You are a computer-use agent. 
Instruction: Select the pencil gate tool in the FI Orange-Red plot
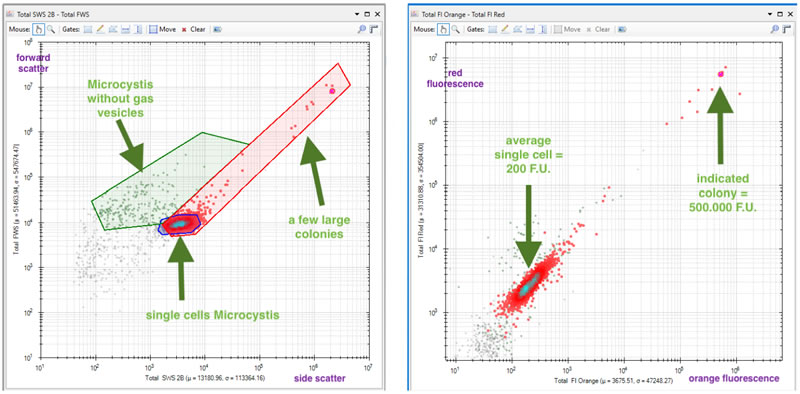click(505, 29)
